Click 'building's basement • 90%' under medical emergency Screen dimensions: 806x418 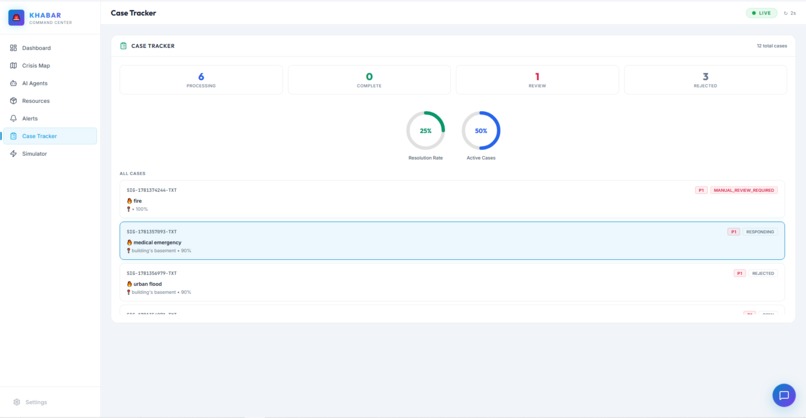point(161,251)
